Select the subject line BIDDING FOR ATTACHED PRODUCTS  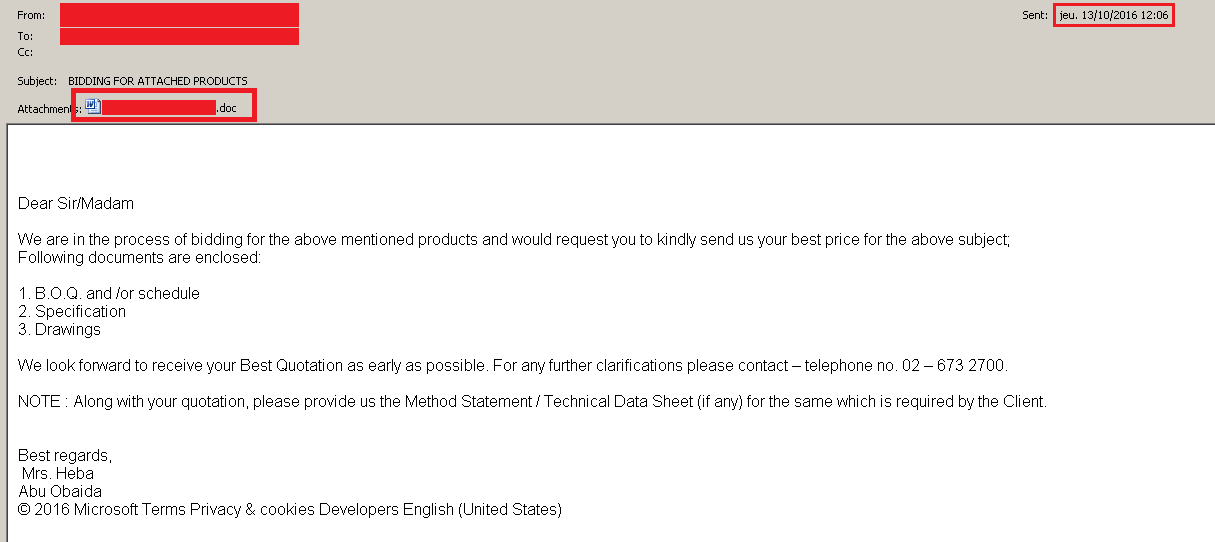pos(158,81)
